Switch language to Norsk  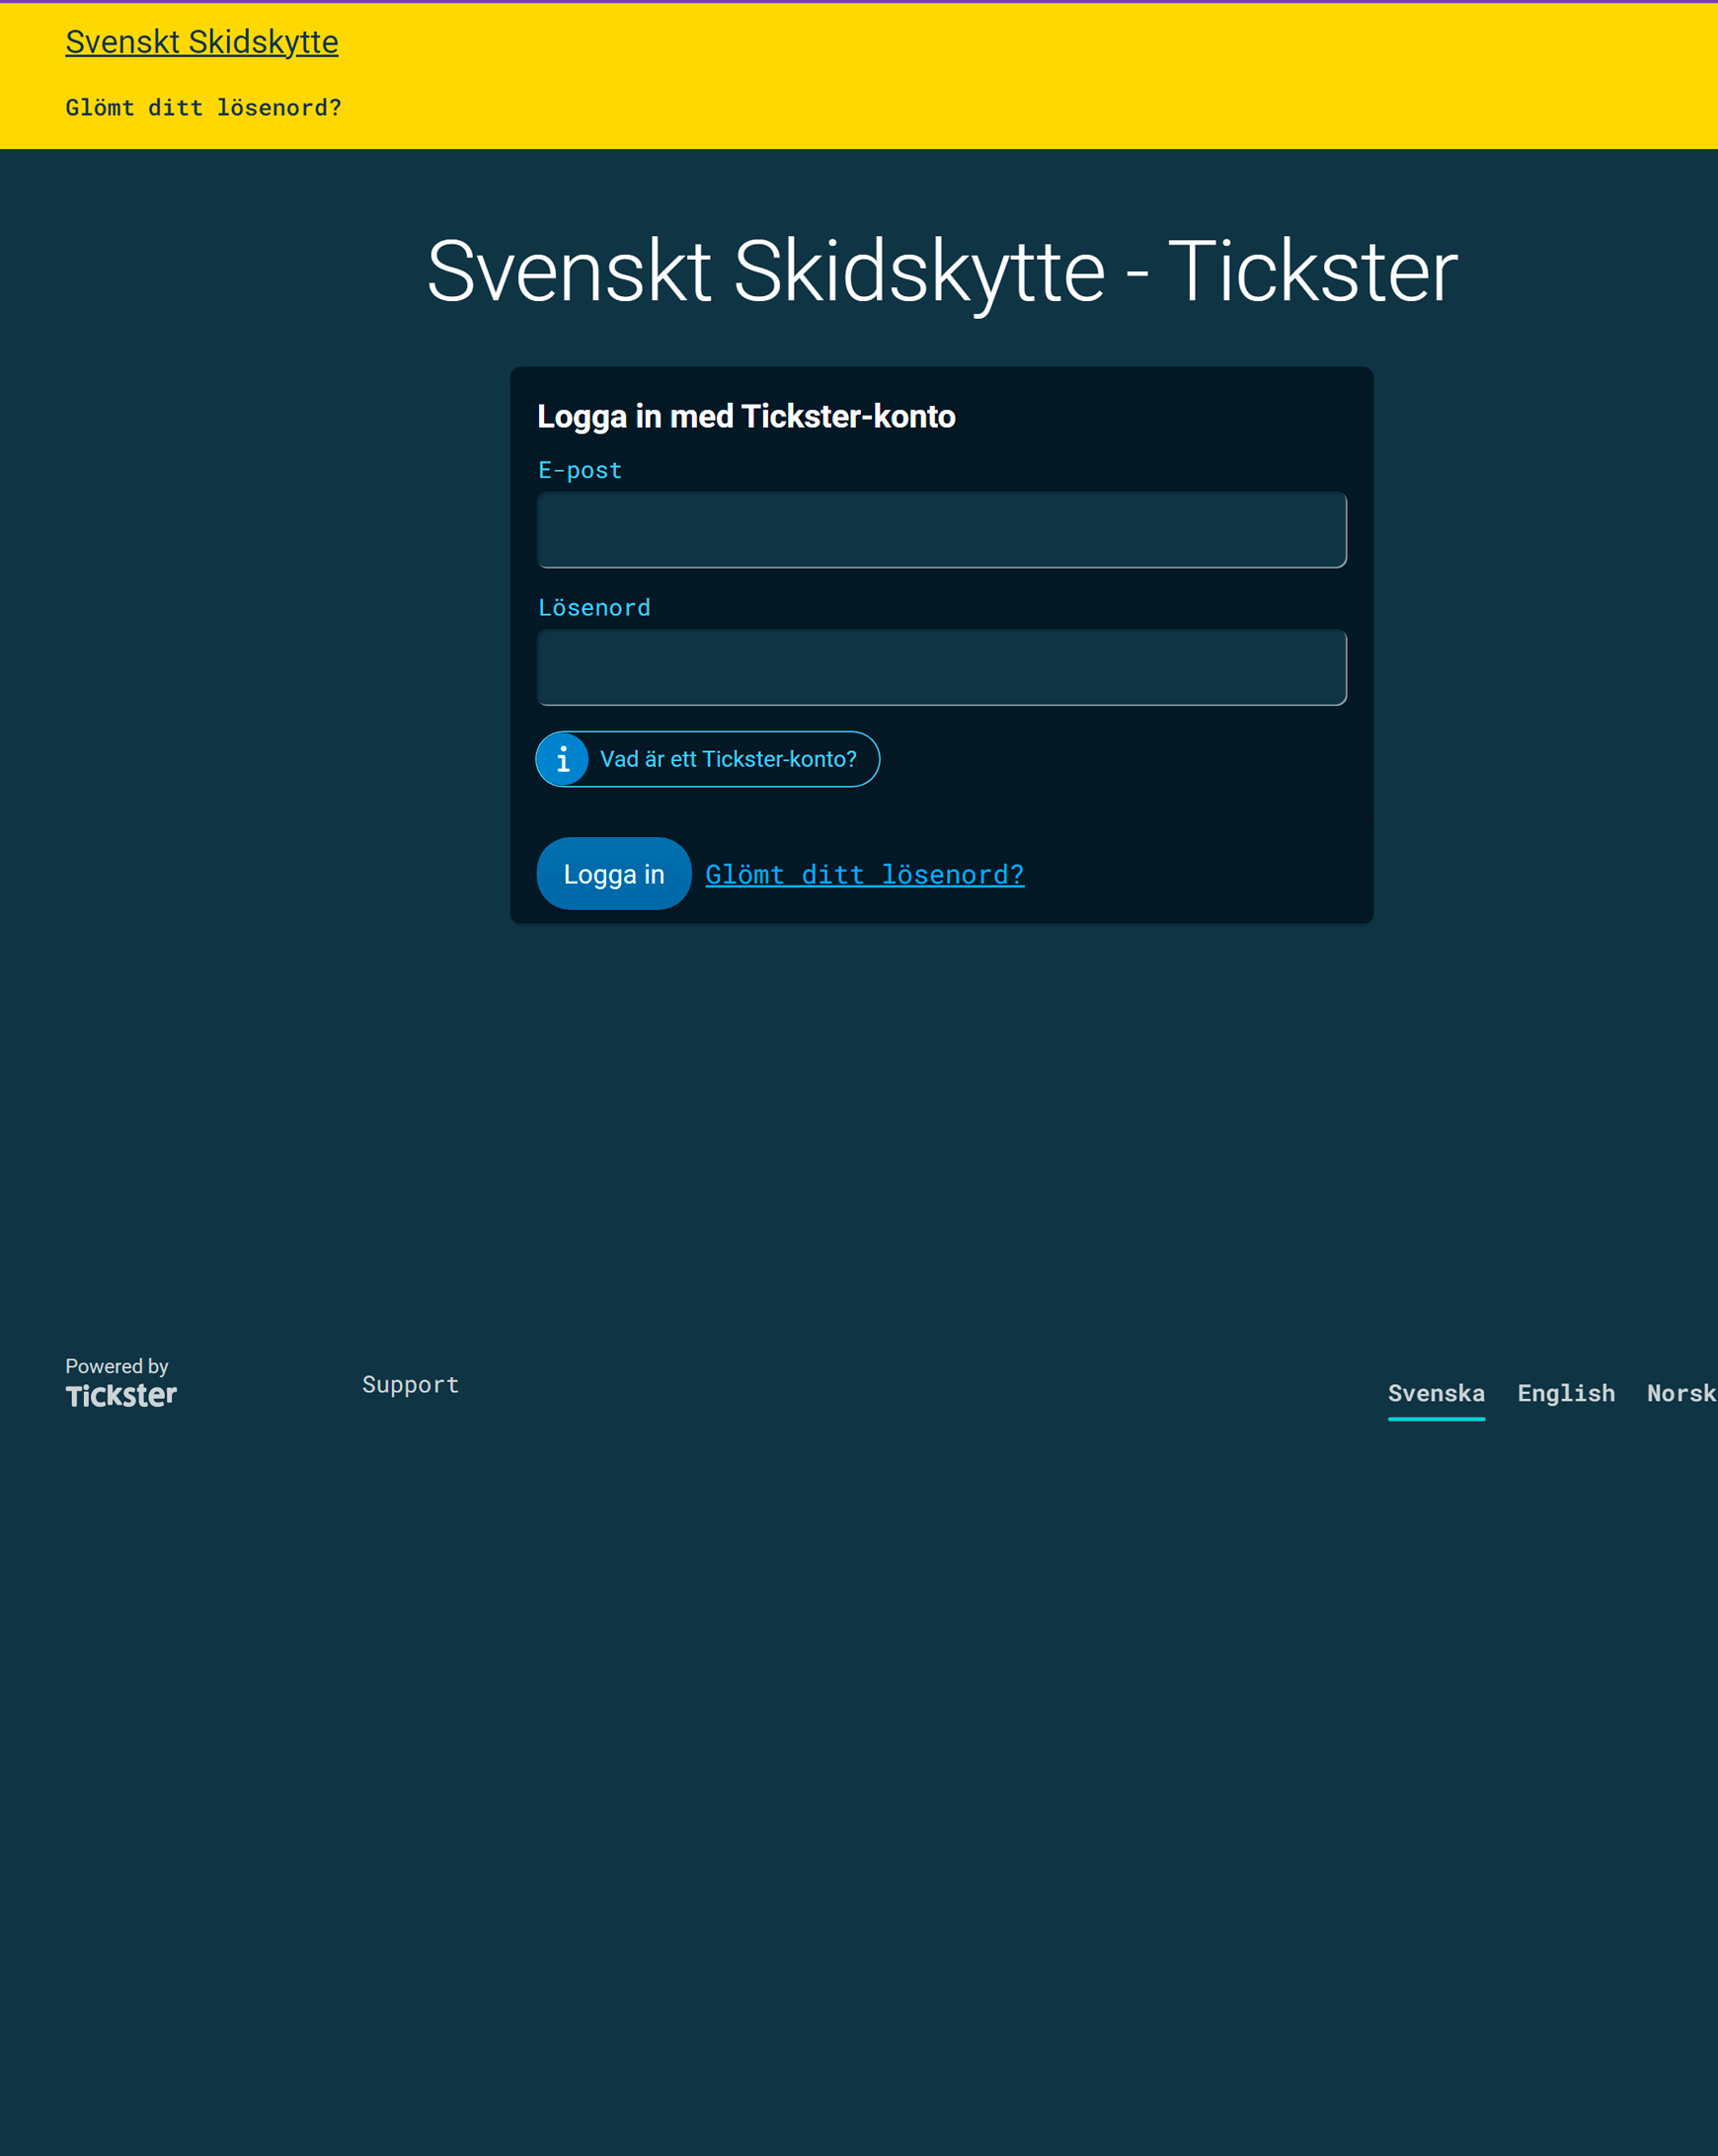pos(1682,1394)
